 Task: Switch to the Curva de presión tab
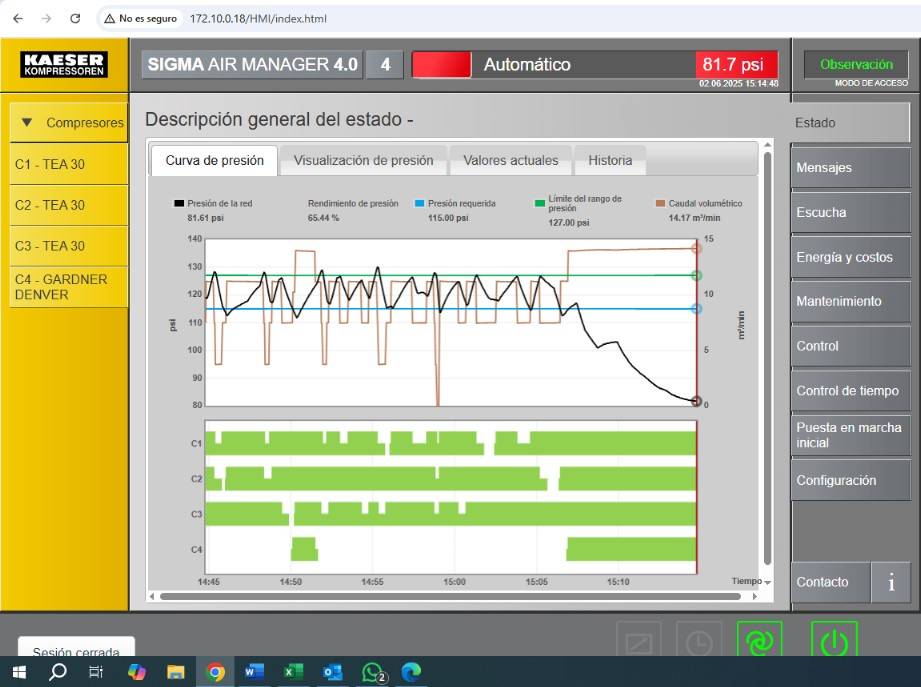tap(214, 160)
